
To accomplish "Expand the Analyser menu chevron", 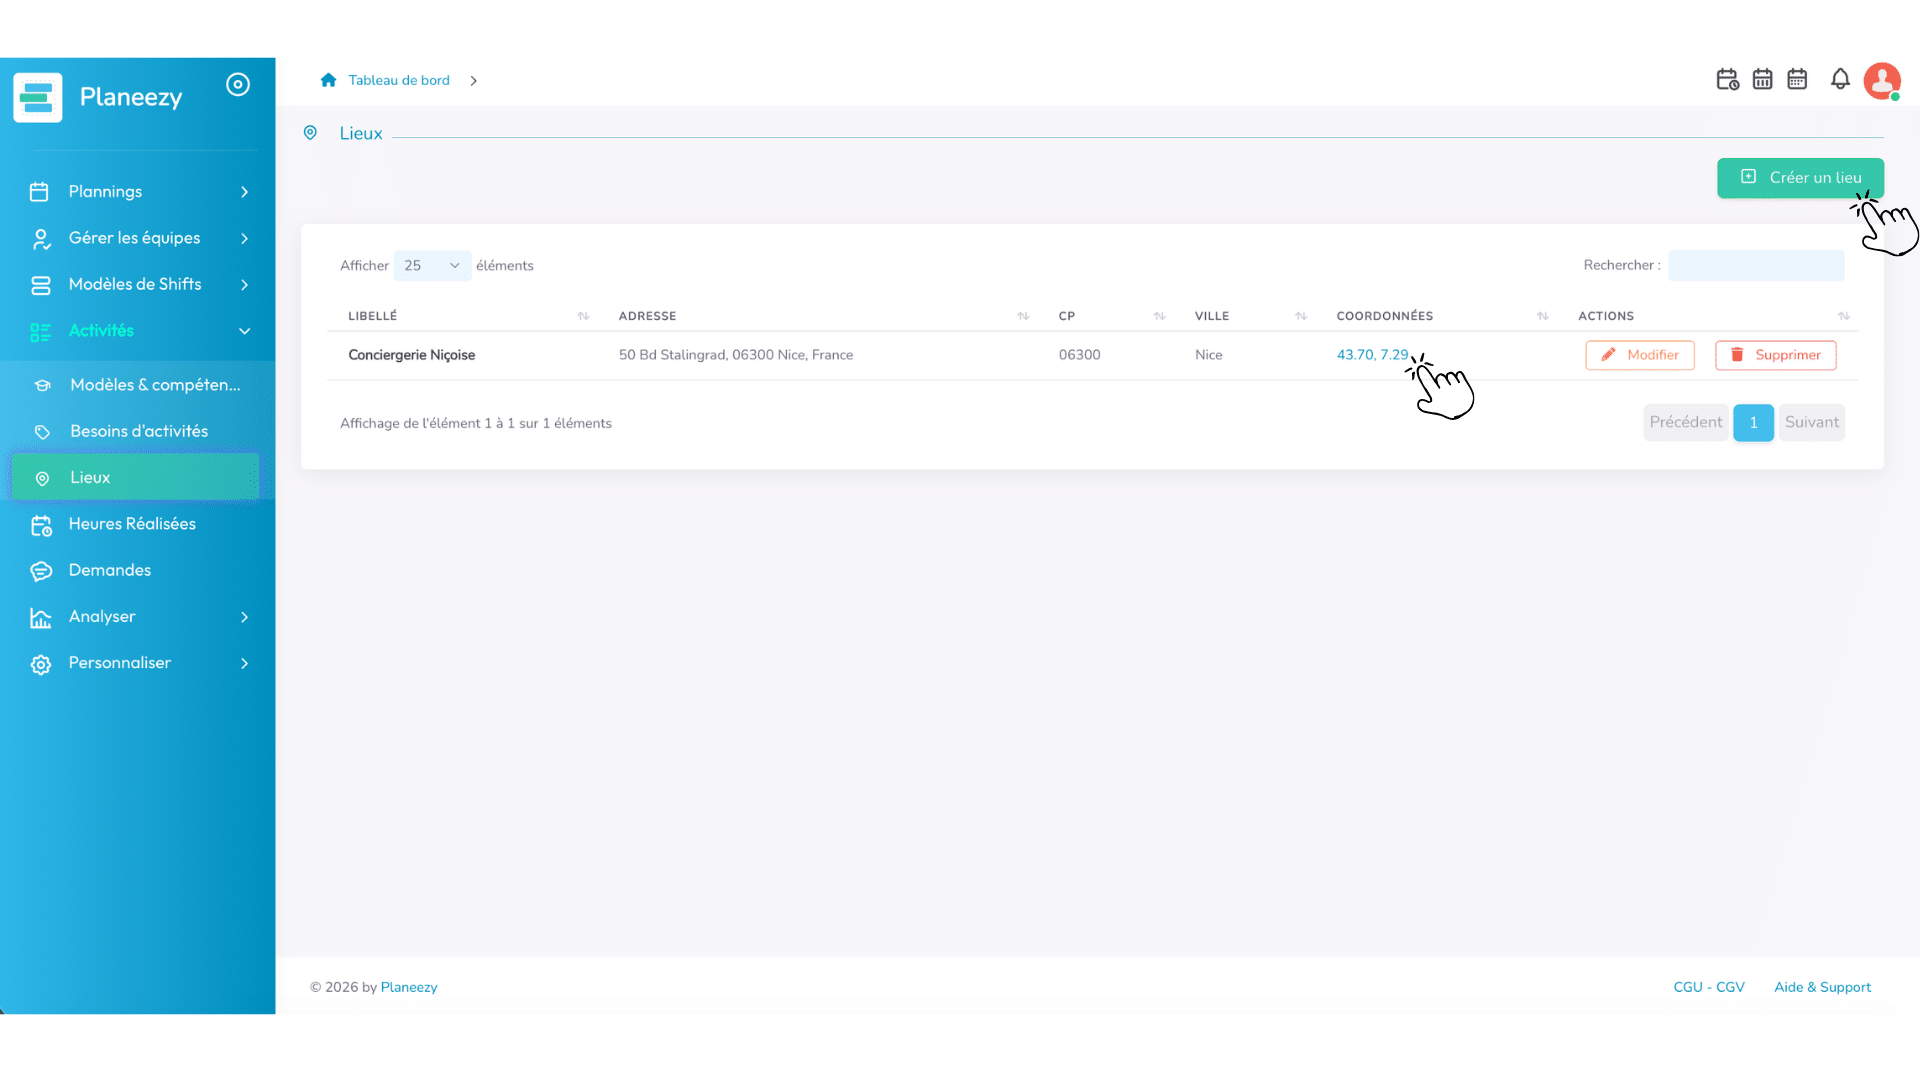I will coord(244,617).
